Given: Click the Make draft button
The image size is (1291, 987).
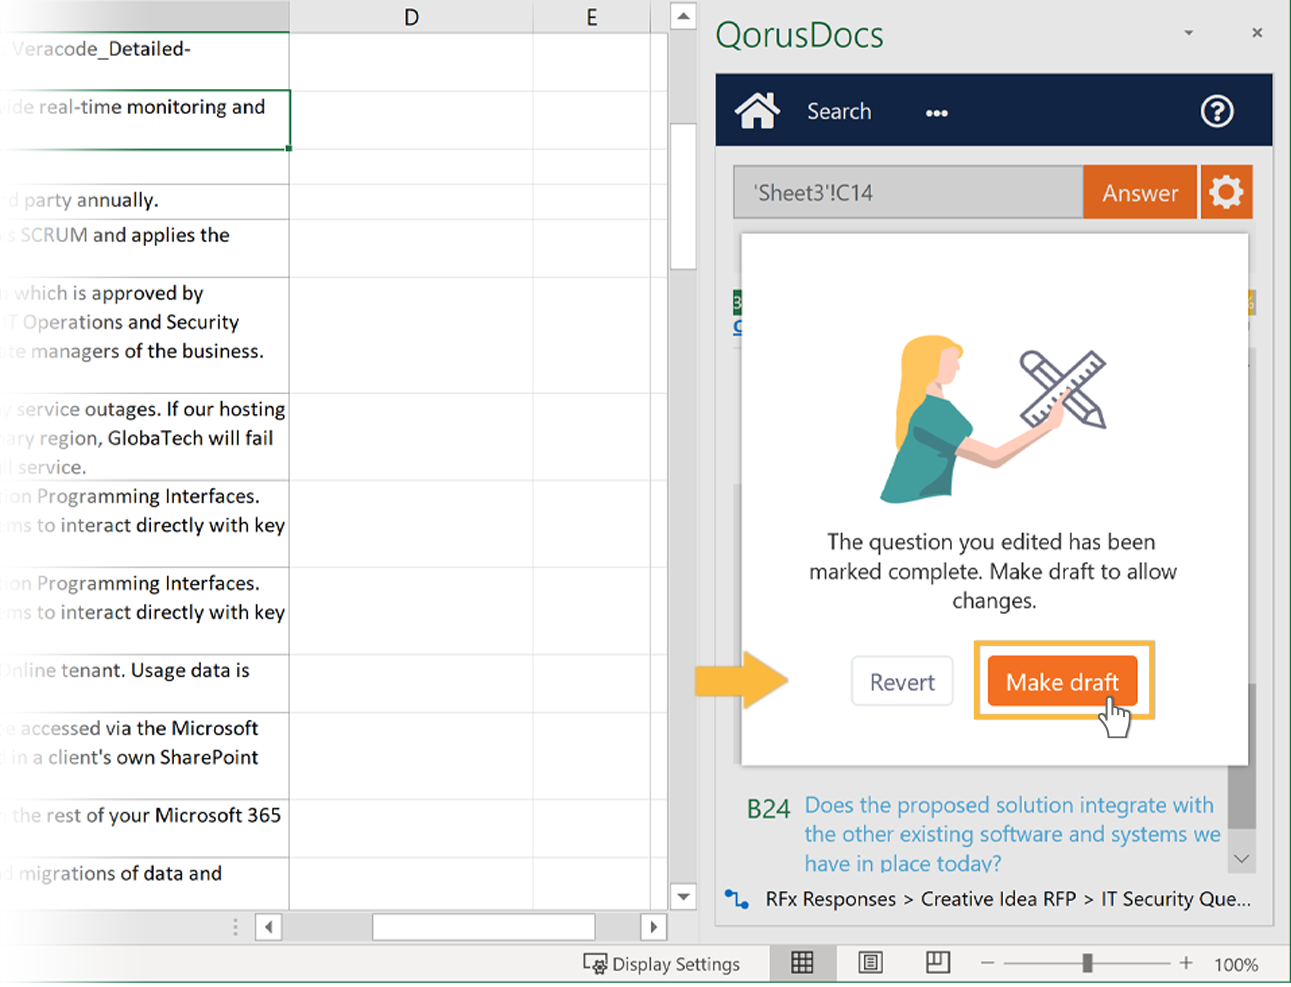Looking at the screenshot, I should click(x=1062, y=682).
